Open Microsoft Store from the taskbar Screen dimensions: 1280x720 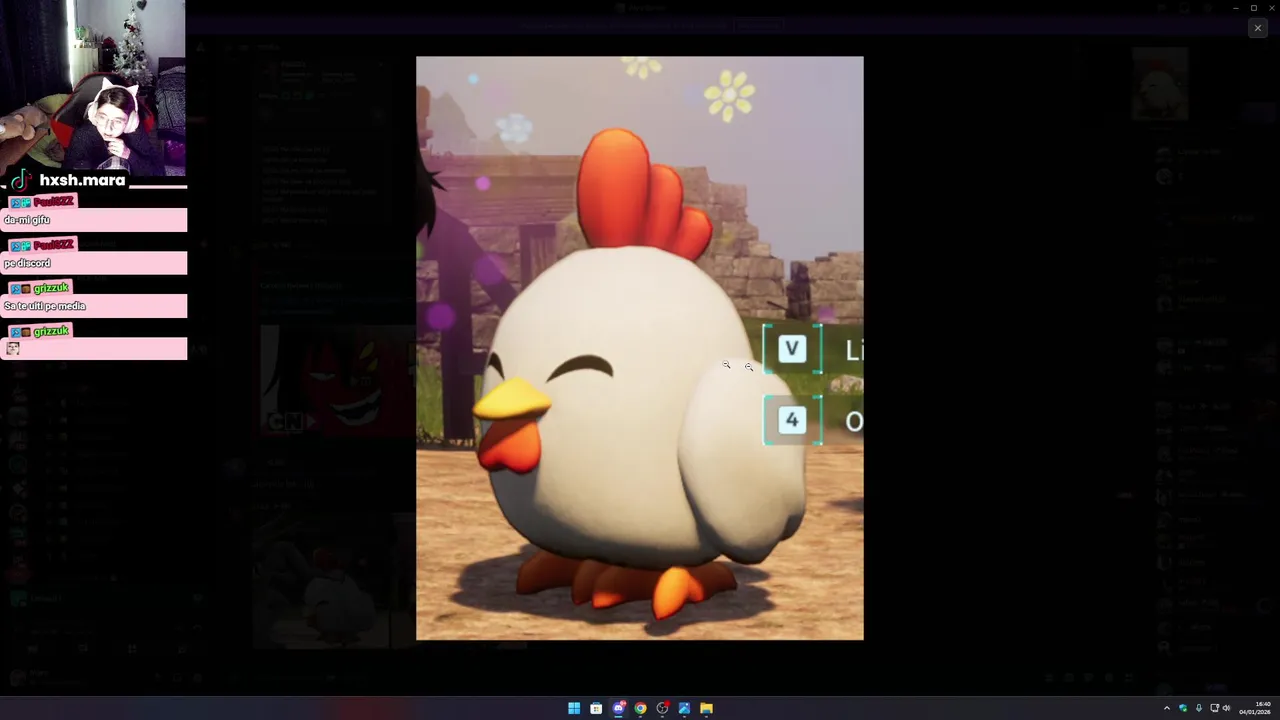click(596, 708)
